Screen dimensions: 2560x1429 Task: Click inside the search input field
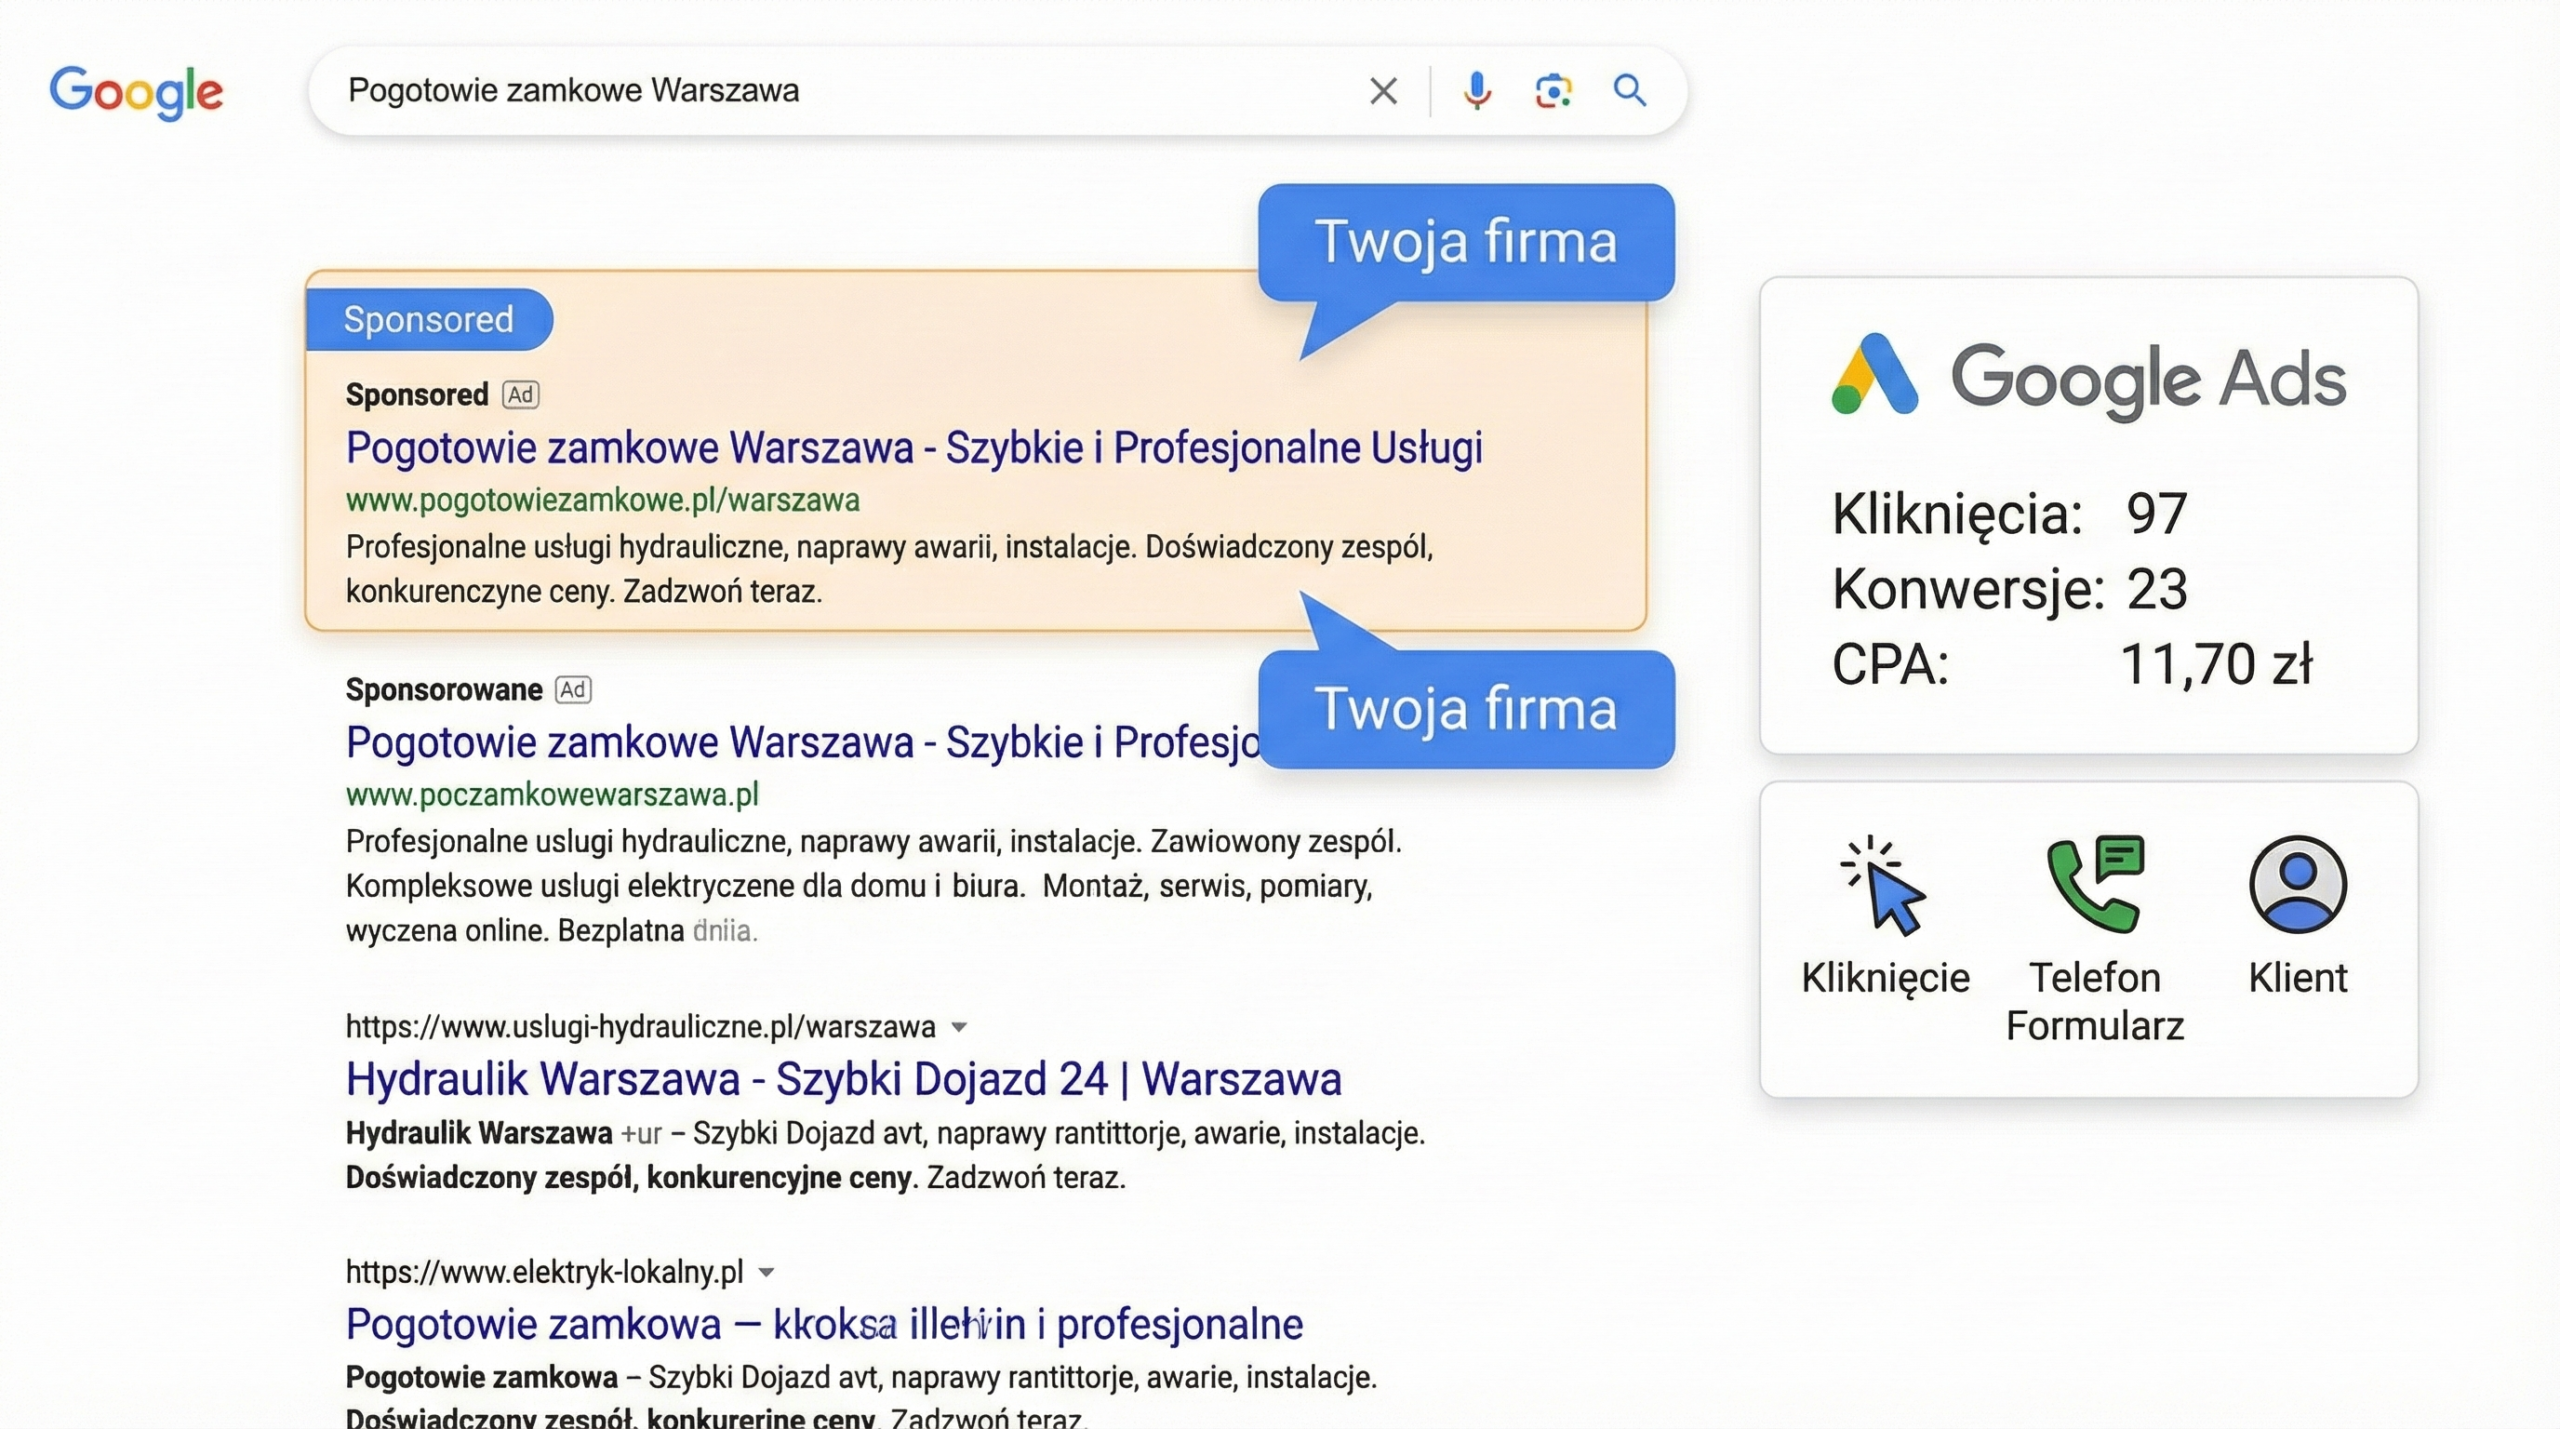point(800,91)
